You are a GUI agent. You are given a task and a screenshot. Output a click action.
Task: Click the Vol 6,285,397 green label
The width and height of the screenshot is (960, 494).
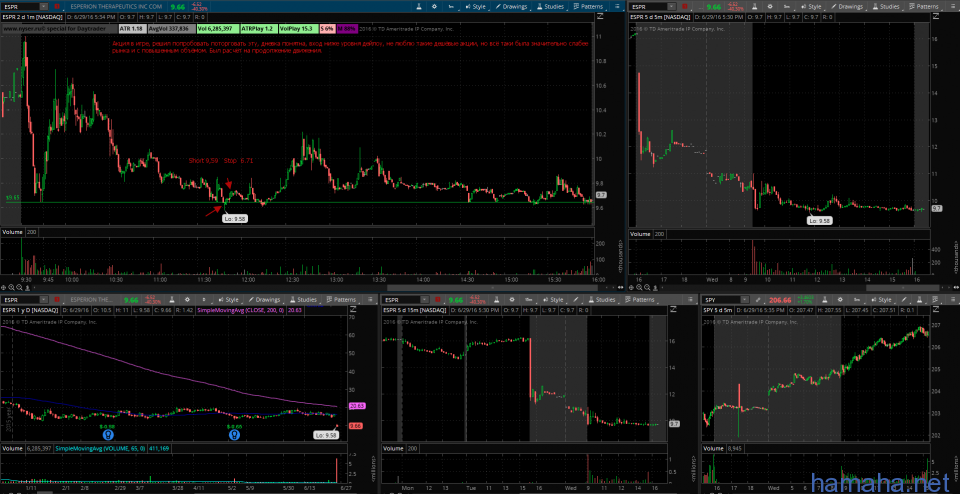point(218,29)
